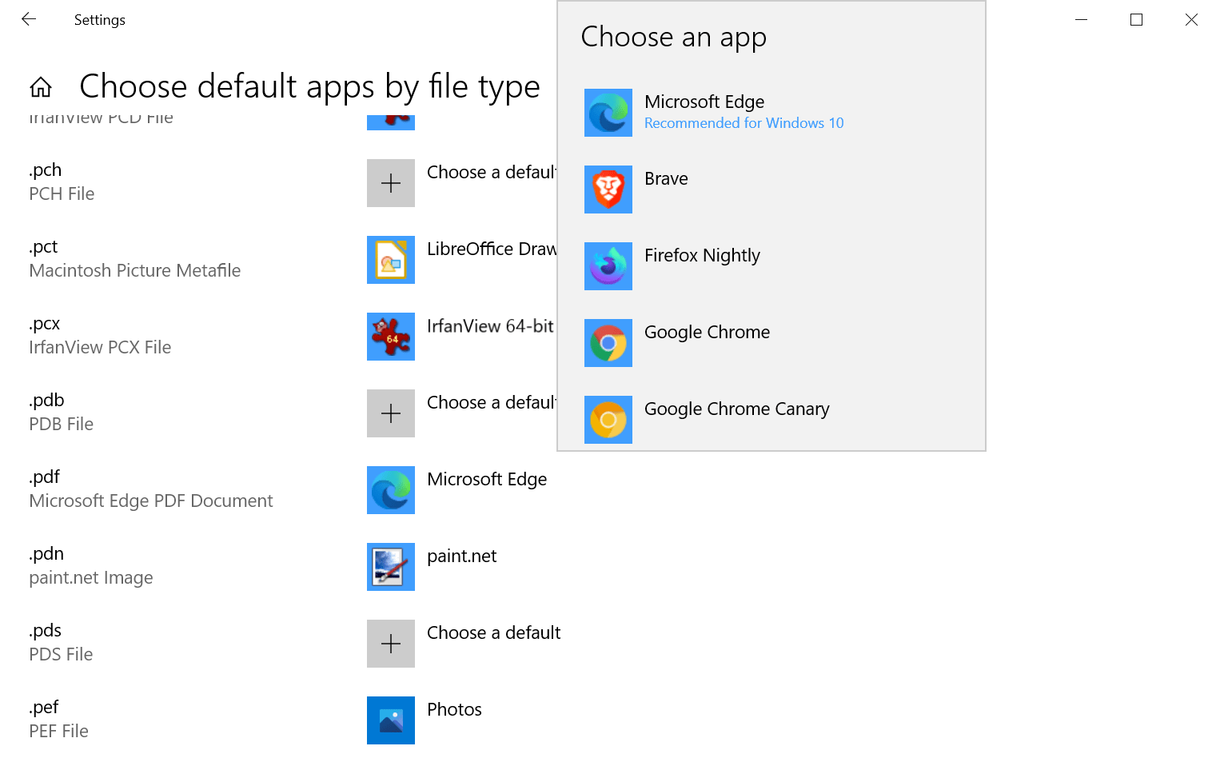Image resolution: width=1220 pixels, height=758 pixels.
Task: Click the Microsoft Edge icon for .pdf
Action: [x=391, y=490]
